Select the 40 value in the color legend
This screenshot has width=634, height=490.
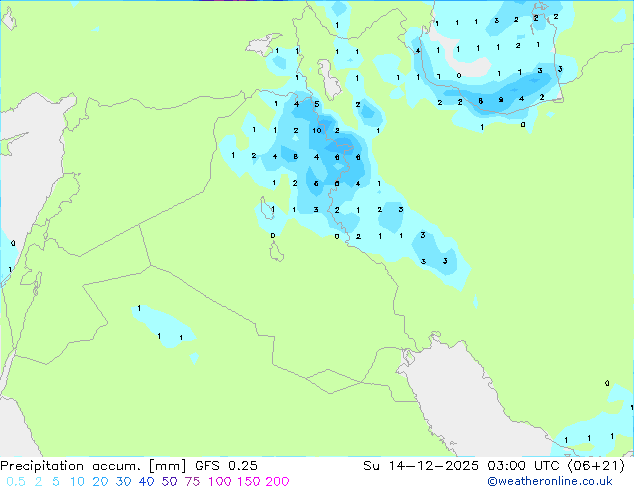(x=146, y=482)
